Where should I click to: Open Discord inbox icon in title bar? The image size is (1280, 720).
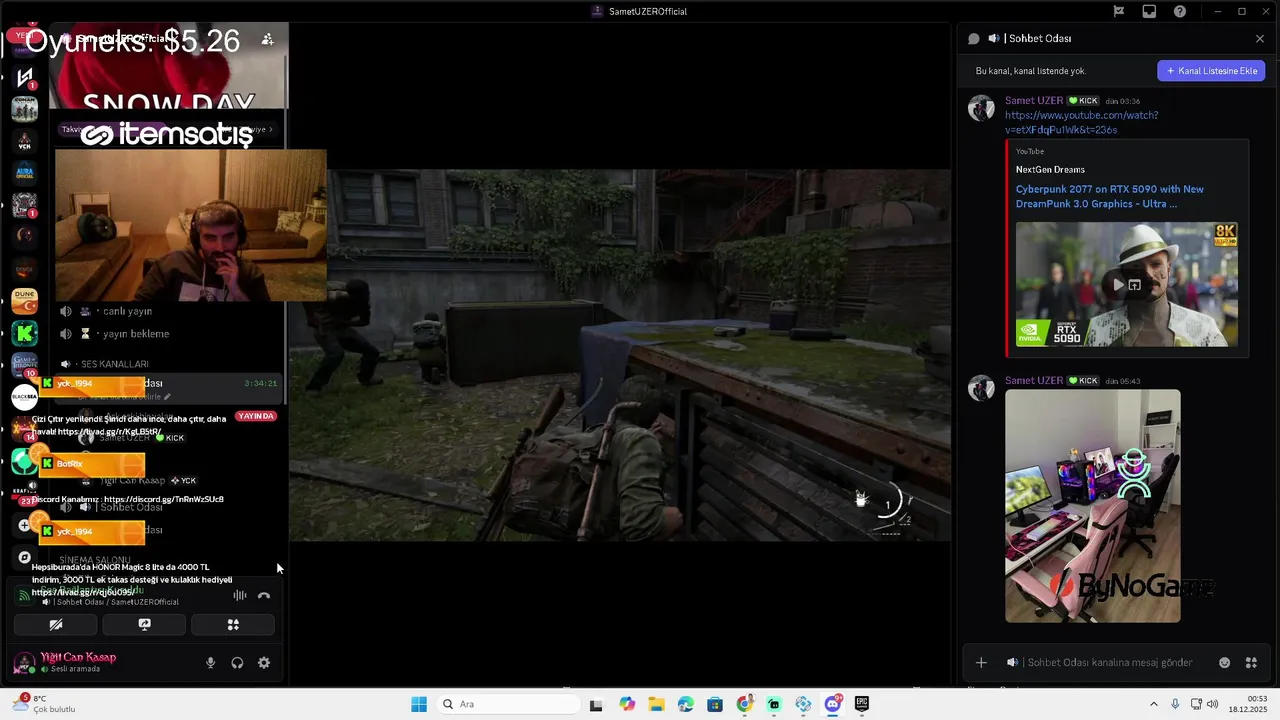[1149, 11]
